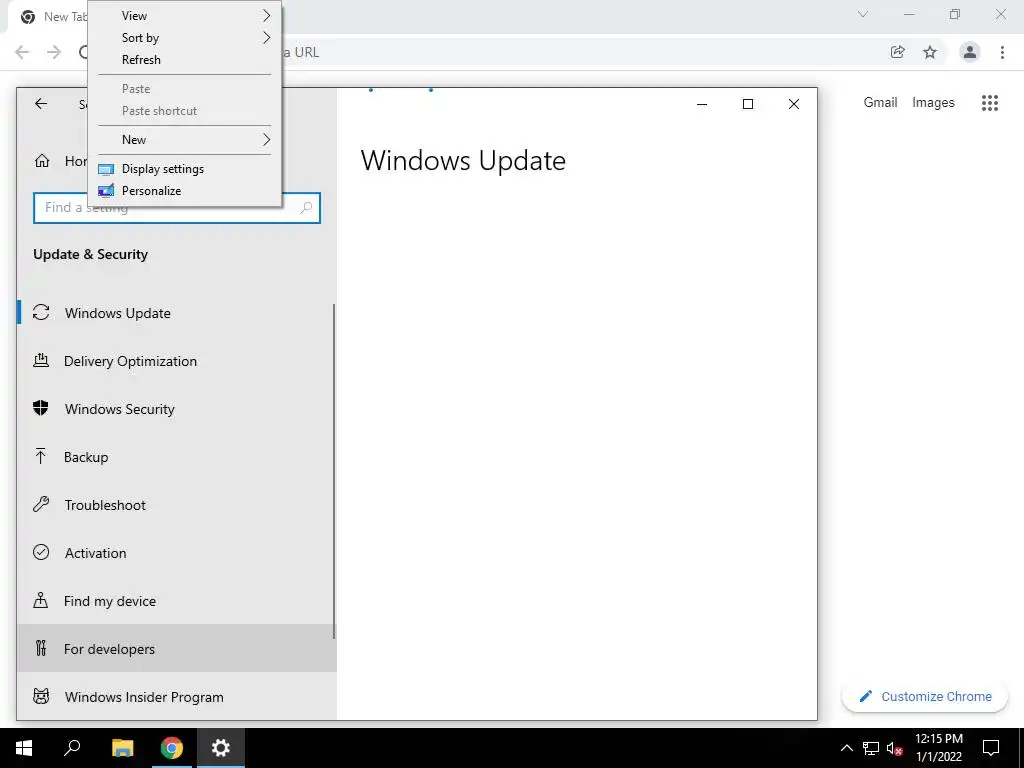Open Troubleshoot settings page
This screenshot has width=1024, height=768.
click(176, 505)
